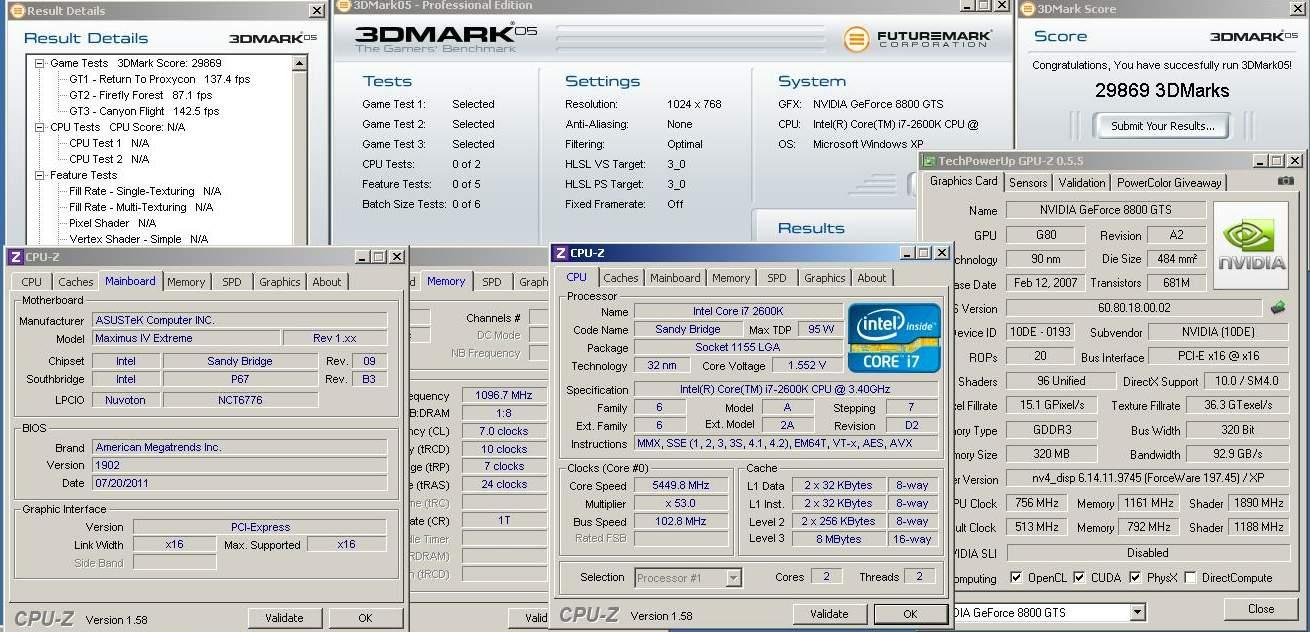The image size is (1310, 632).
Task: Click the Futuremark Corporation logo
Action: click(918, 39)
